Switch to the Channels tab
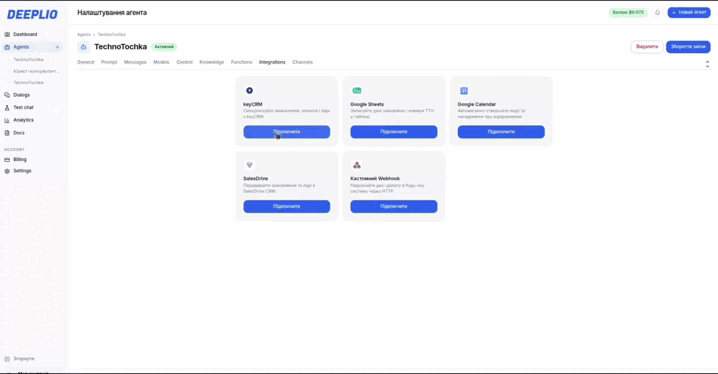The image size is (718, 374). [302, 62]
